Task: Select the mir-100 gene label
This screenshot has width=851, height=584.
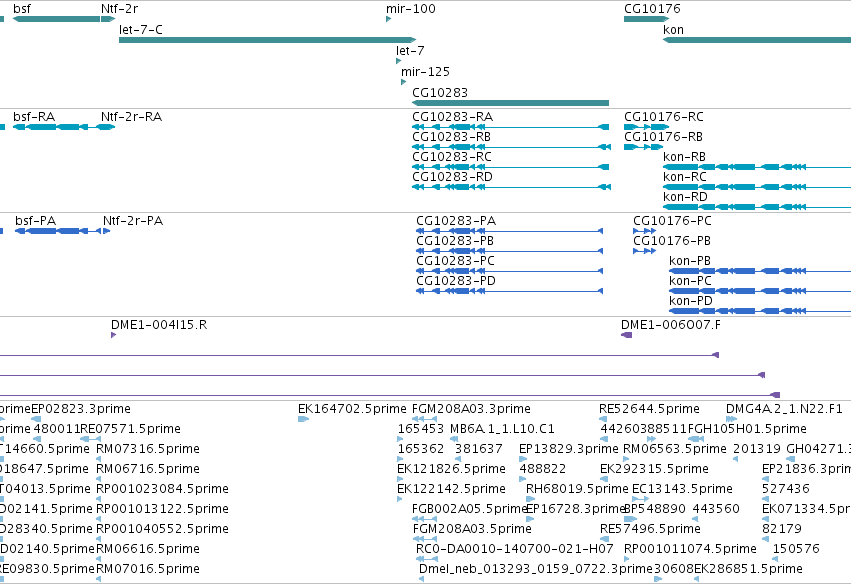Action: pyautogui.click(x=410, y=9)
